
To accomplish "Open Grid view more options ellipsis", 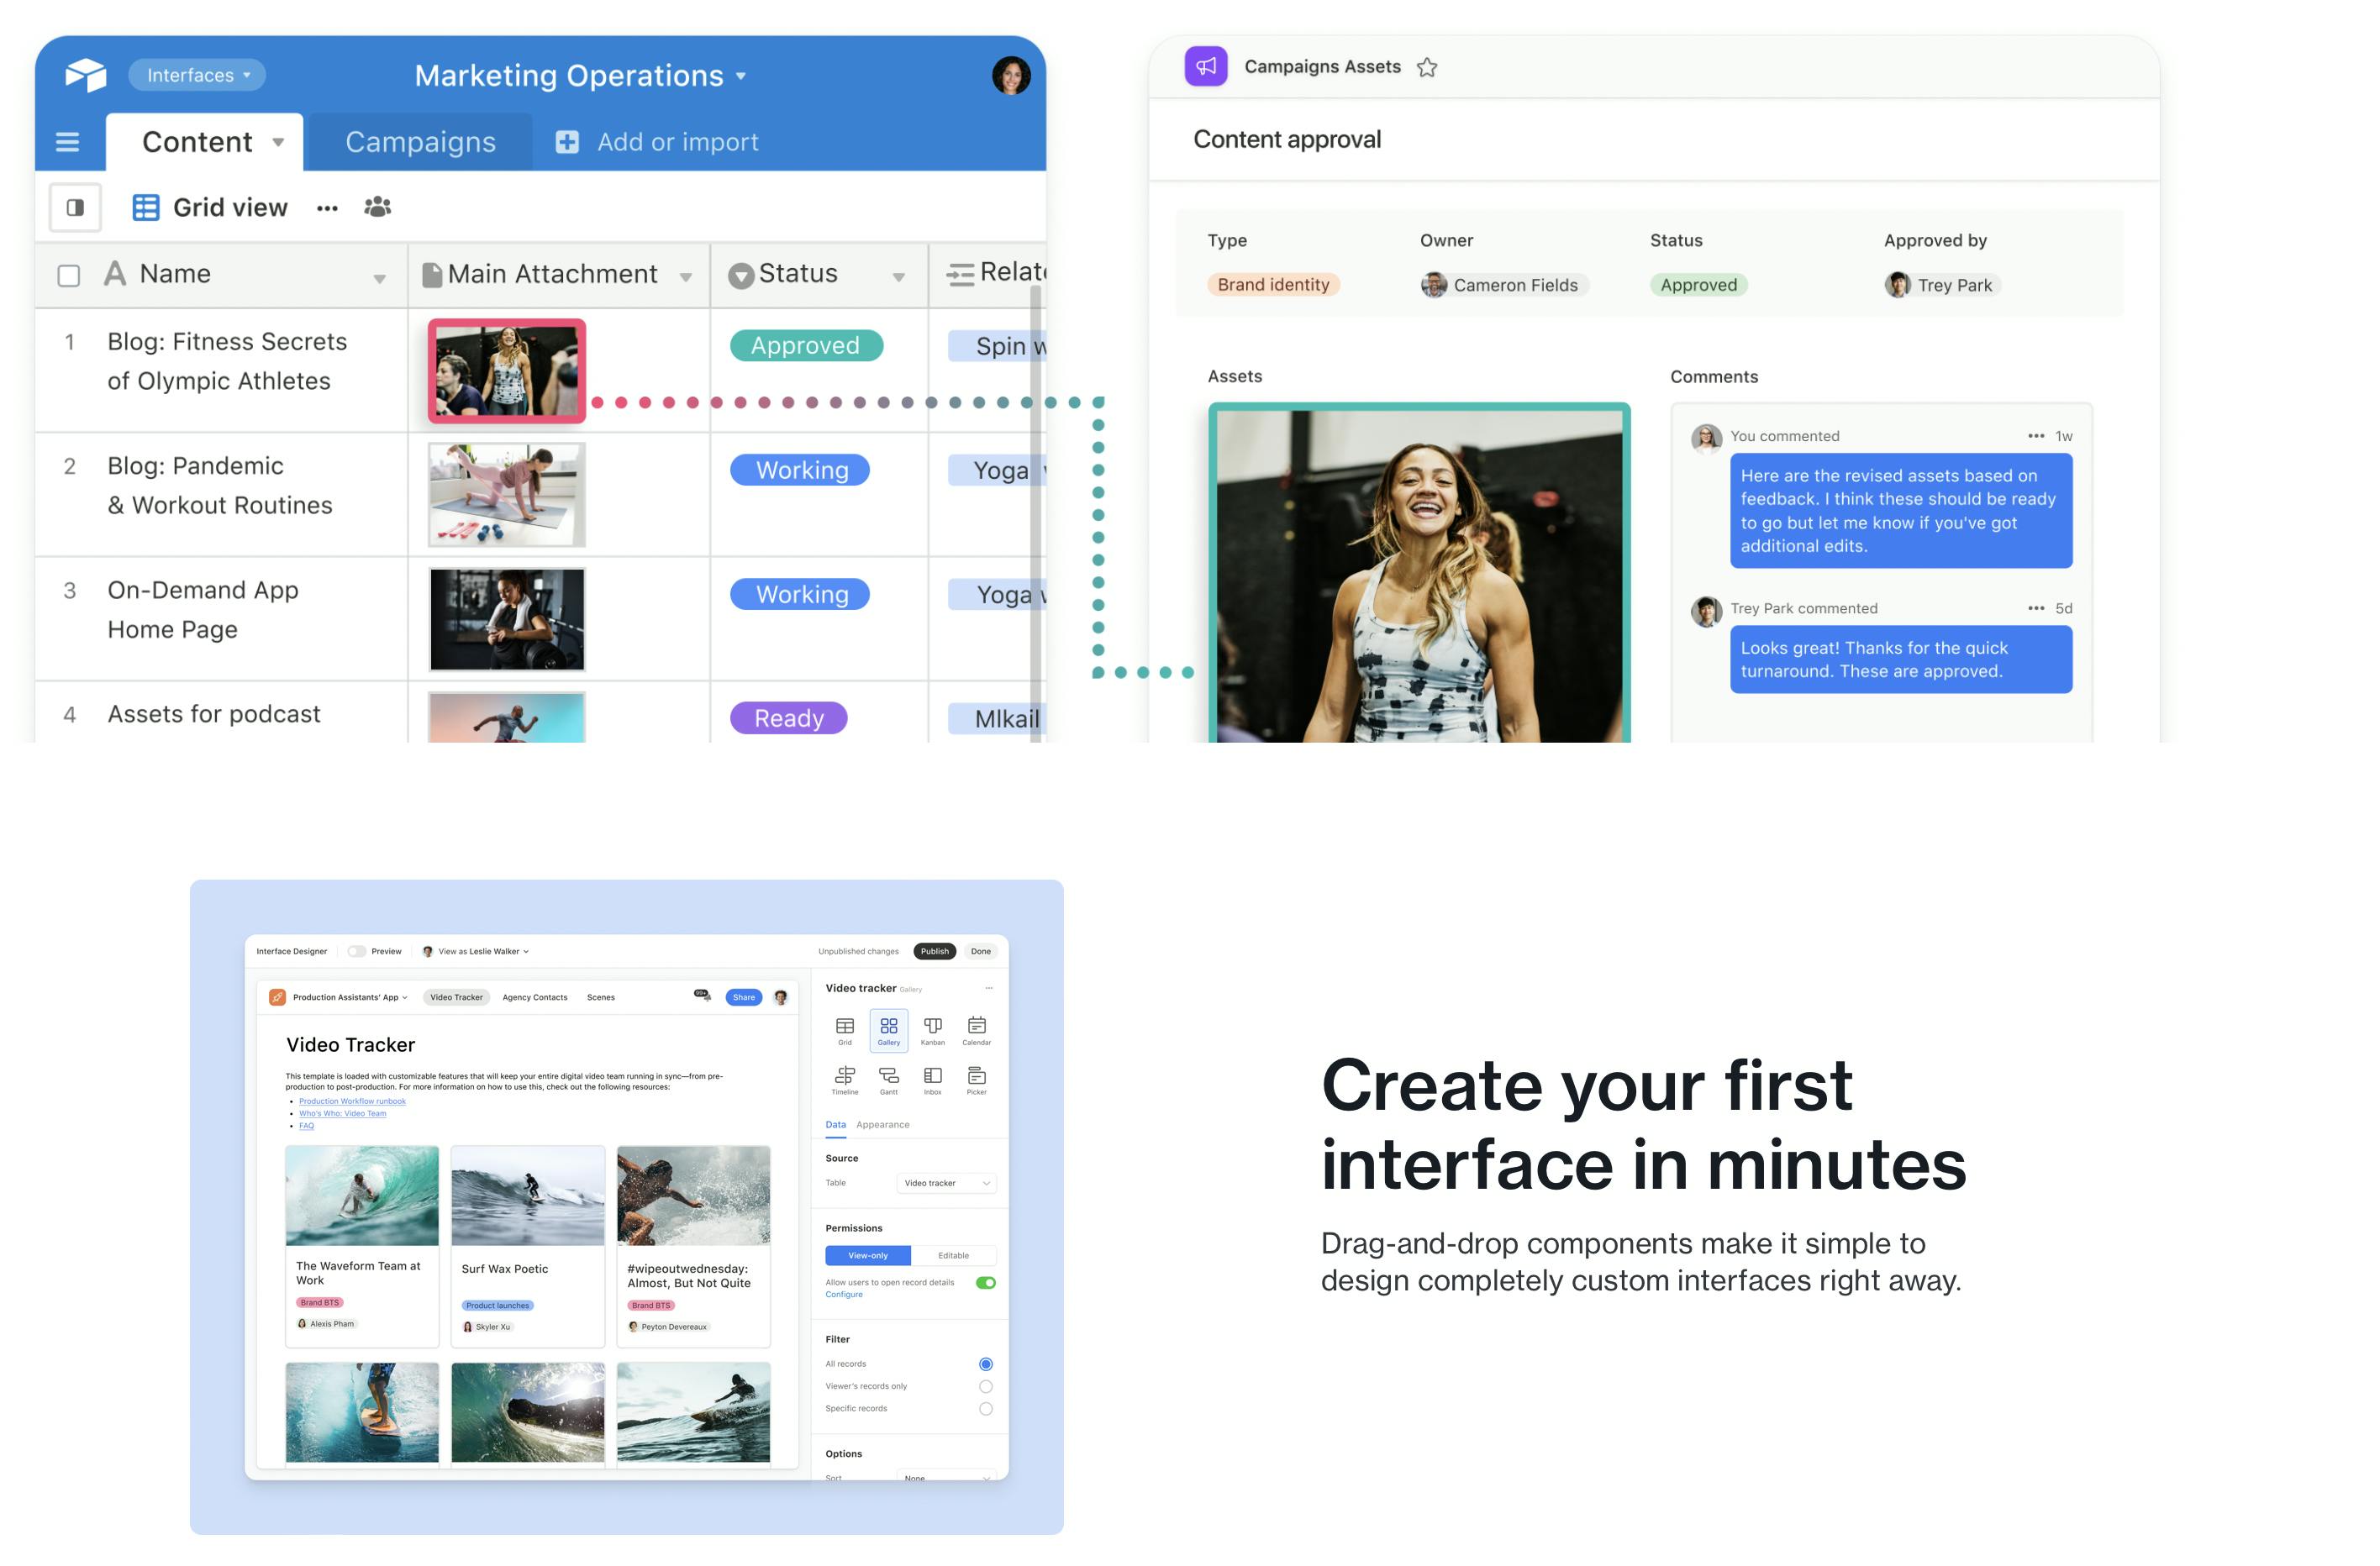I will click(327, 208).
